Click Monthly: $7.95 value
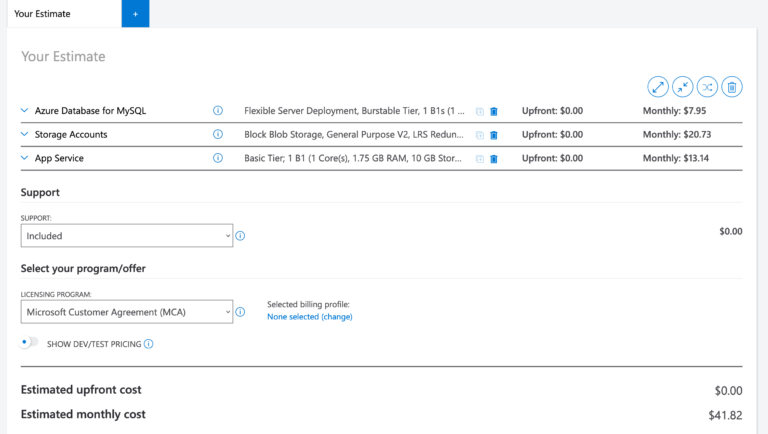Screen dimensions: 768x434 tap(674, 111)
